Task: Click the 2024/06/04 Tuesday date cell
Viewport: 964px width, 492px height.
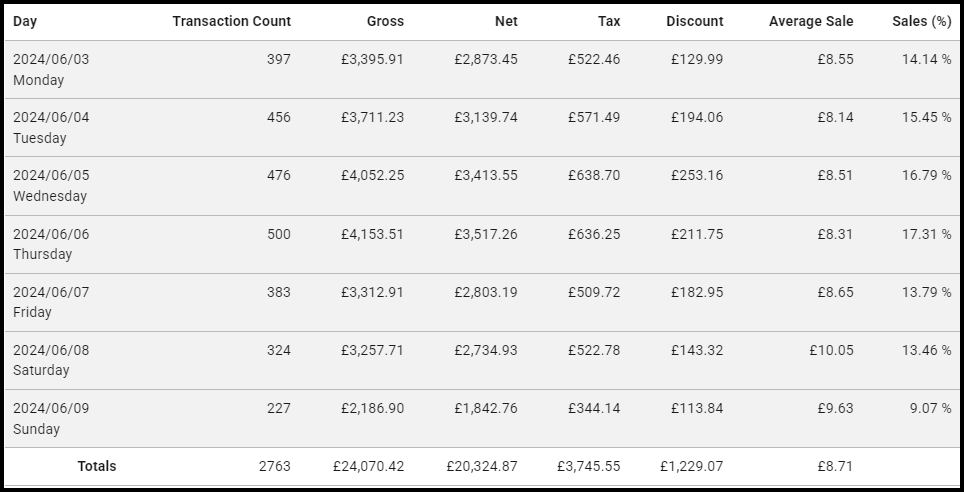Action: click(51, 127)
